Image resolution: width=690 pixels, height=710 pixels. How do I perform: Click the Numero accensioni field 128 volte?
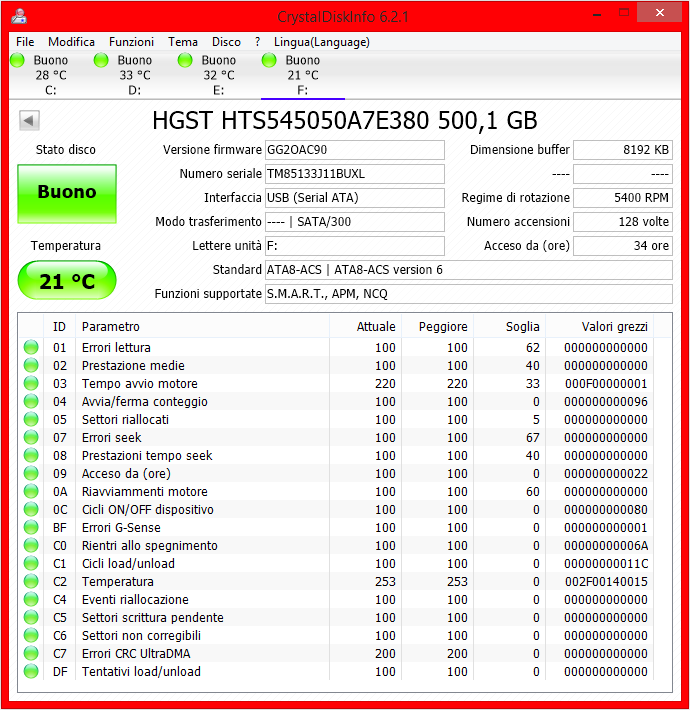pyautogui.click(x=623, y=222)
